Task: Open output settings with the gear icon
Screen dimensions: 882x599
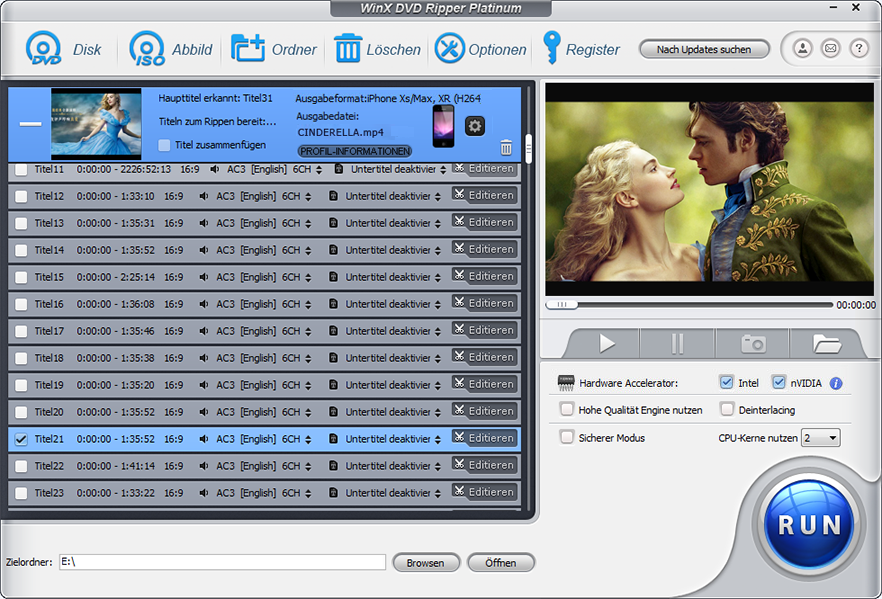Action: 474,125
